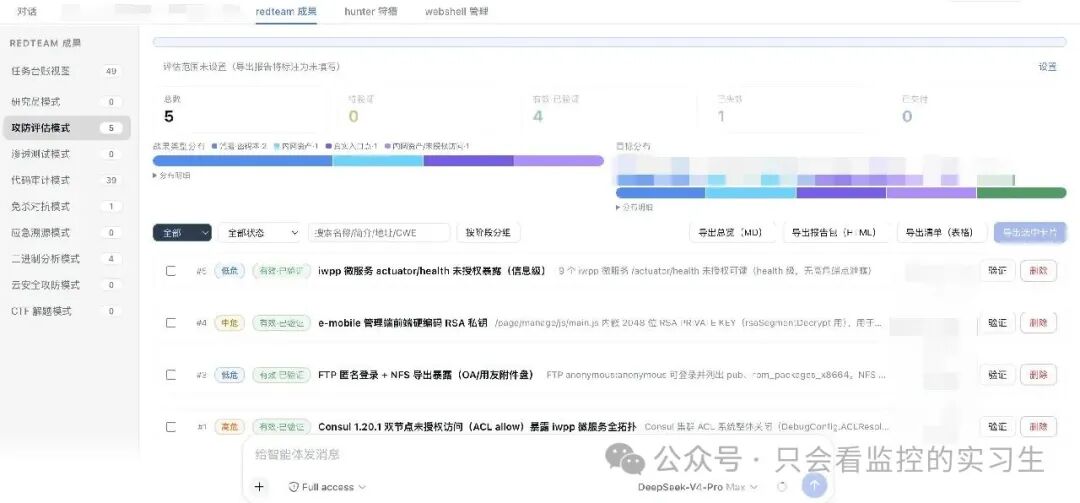
Task: Open the 全部 severity filter dropdown
Action: point(182,233)
